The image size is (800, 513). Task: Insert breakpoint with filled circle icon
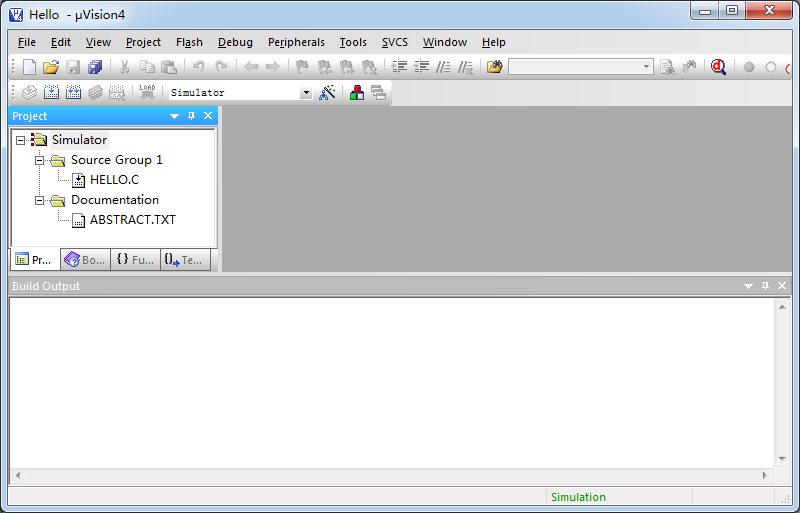click(x=748, y=67)
